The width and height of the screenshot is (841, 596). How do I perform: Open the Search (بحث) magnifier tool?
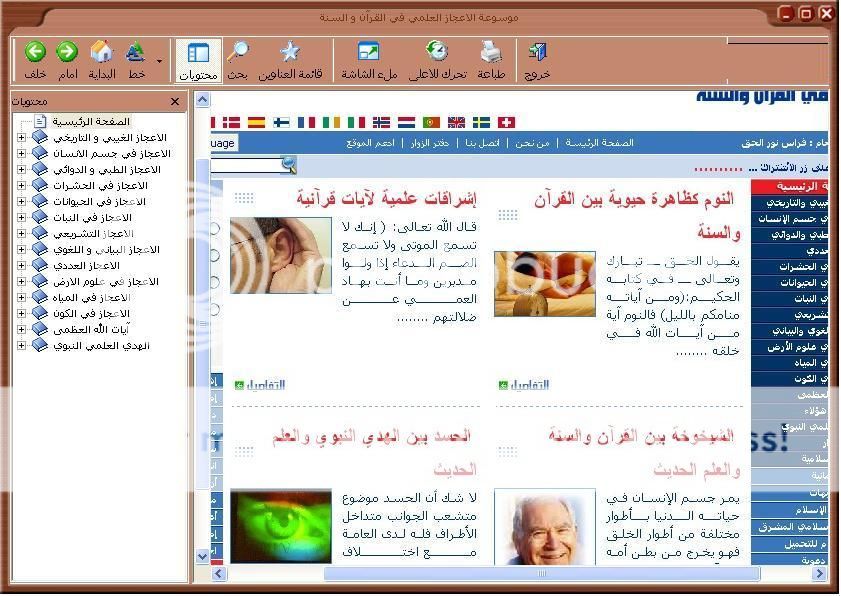(x=238, y=53)
